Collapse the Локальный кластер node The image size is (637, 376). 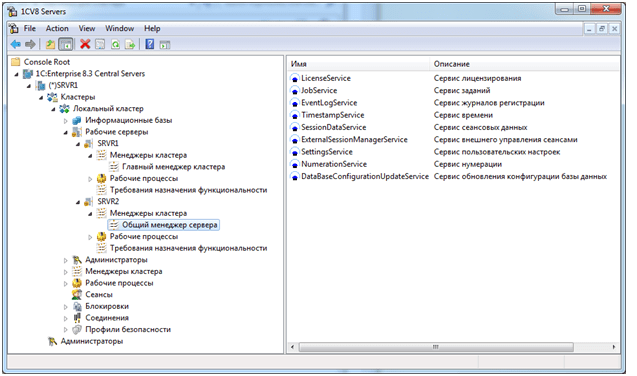[x=53, y=109]
